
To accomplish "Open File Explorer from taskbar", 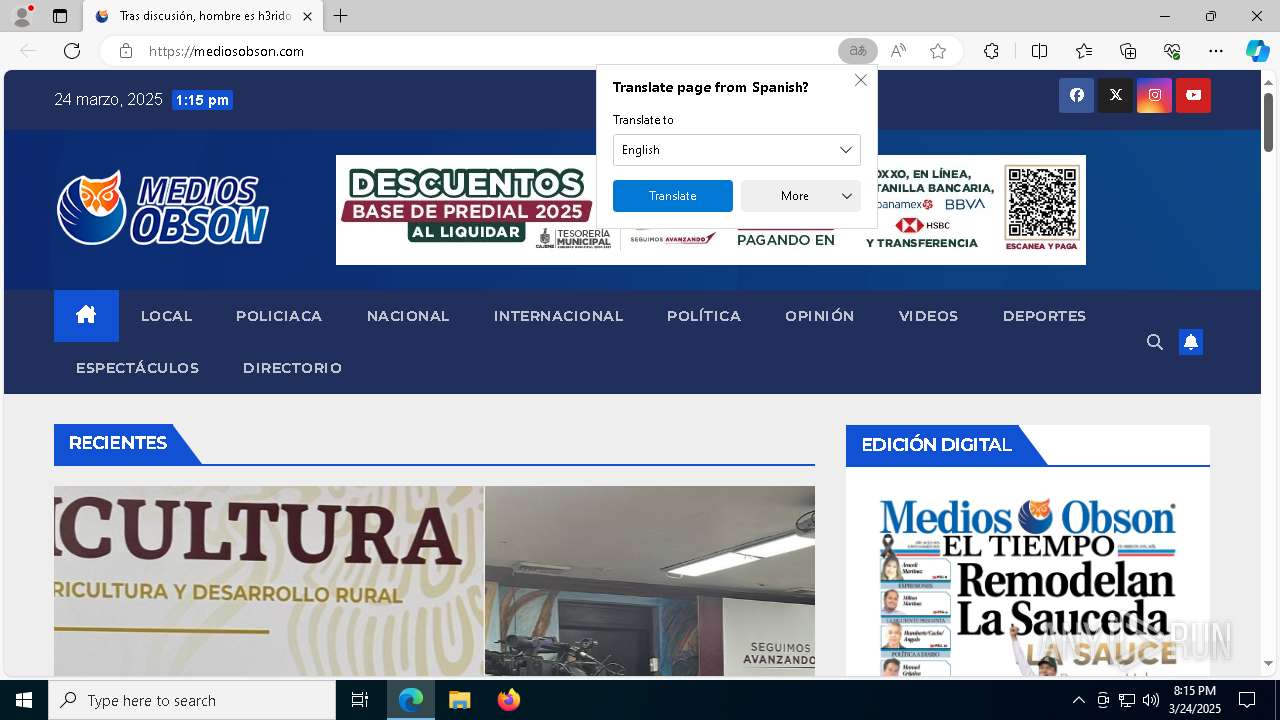I will [x=459, y=700].
